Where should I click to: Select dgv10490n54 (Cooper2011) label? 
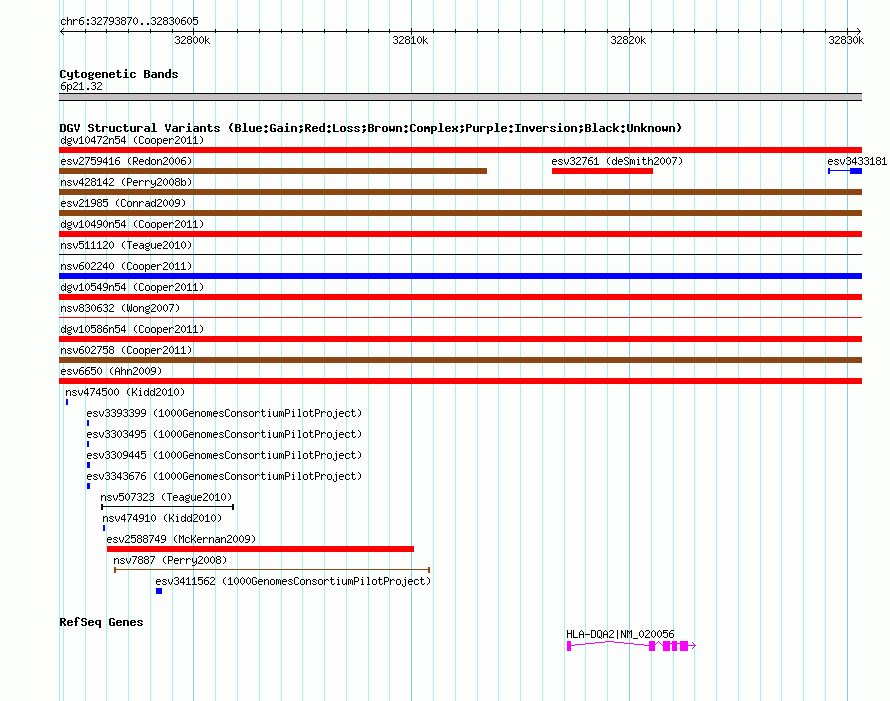pyautogui.click(x=132, y=224)
